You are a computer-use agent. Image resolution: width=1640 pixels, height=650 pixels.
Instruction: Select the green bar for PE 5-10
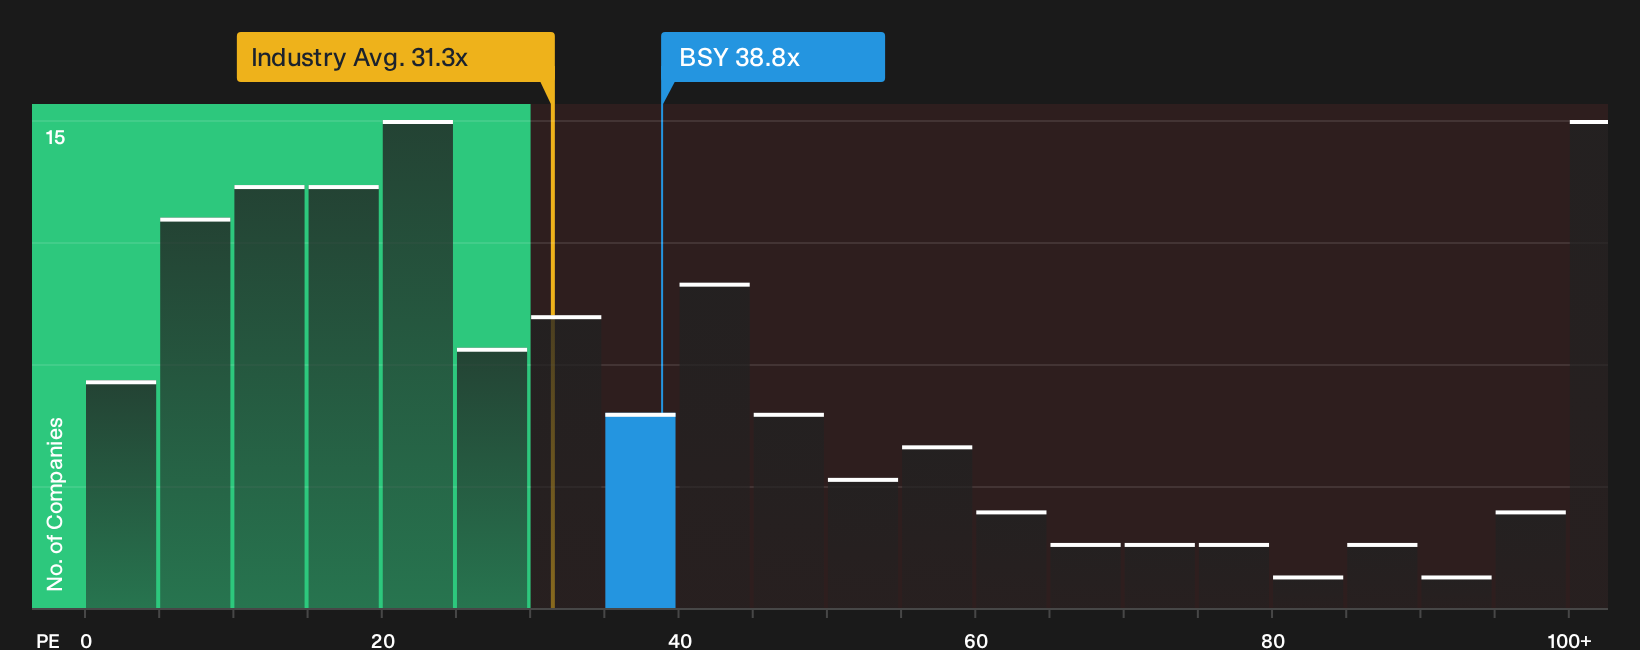coord(195,413)
